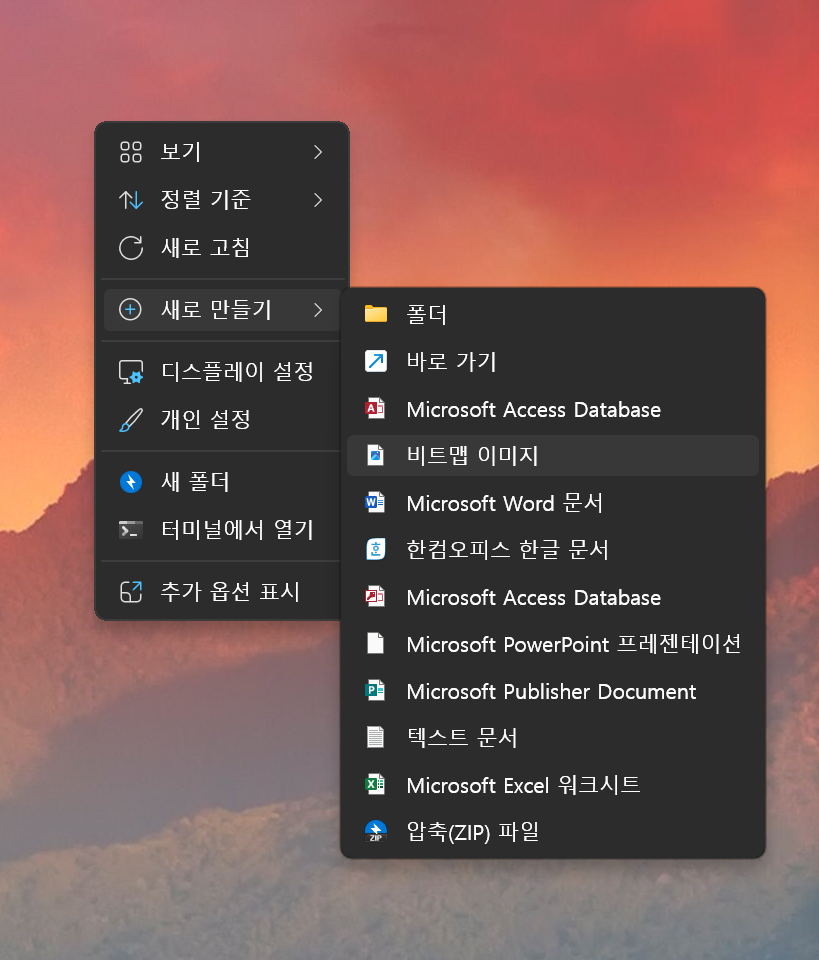Viewport: 819px width, 960px height.
Task: Create a new 한컴오피스 한글 문서
Action: click(x=553, y=549)
